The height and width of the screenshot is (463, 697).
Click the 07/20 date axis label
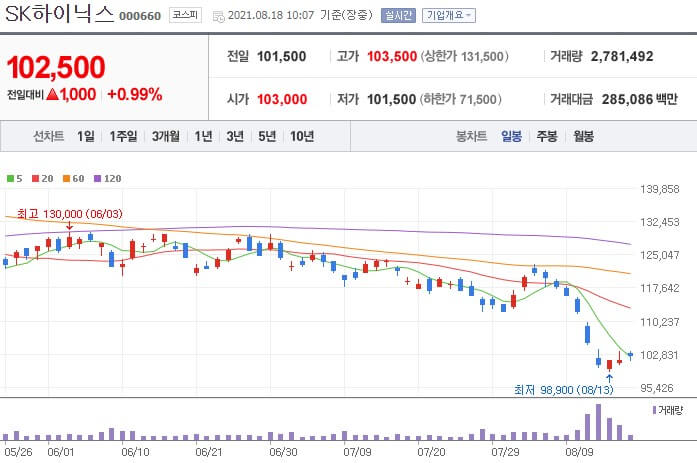[x=431, y=452]
